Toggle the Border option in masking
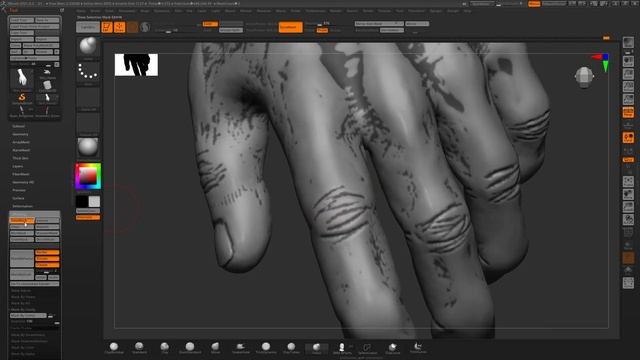Screen dimensions: 640x360 pyautogui.click(x=47, y=252)
